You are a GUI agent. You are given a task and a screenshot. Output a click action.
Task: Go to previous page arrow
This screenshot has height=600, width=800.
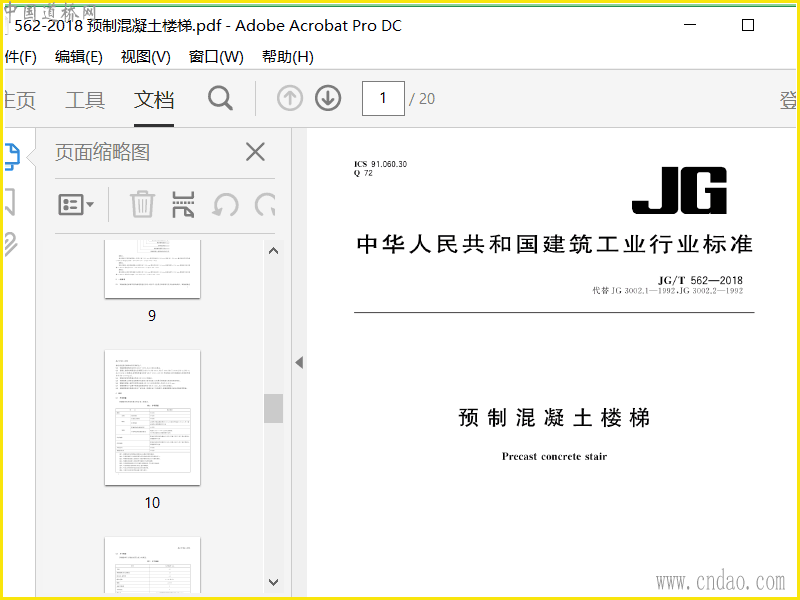click(x=290, y=98)
